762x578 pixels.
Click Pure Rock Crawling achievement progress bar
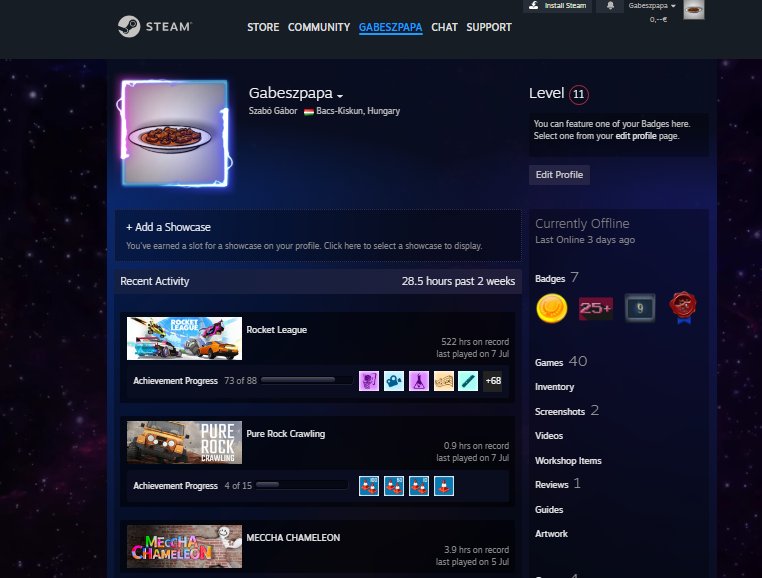click(x=302, y=485)
